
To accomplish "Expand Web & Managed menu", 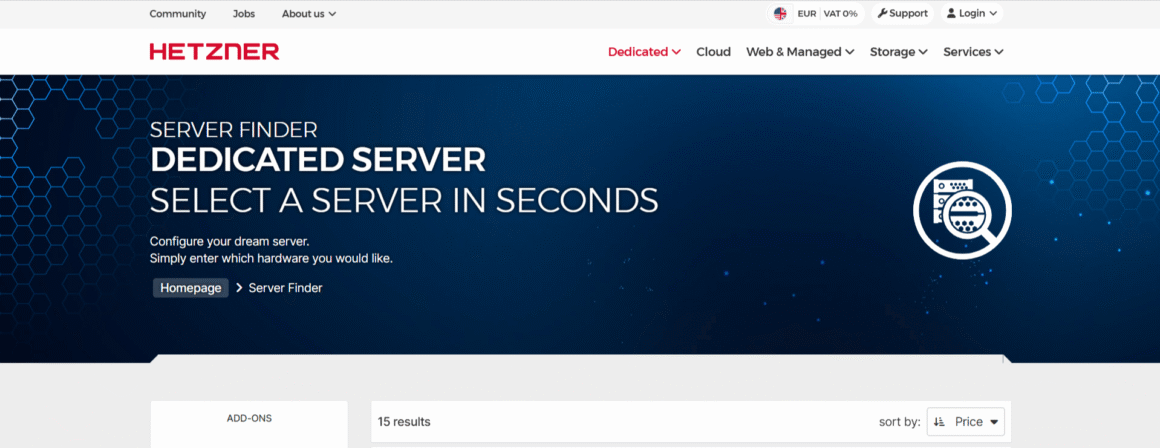I will tap(800, 52).
